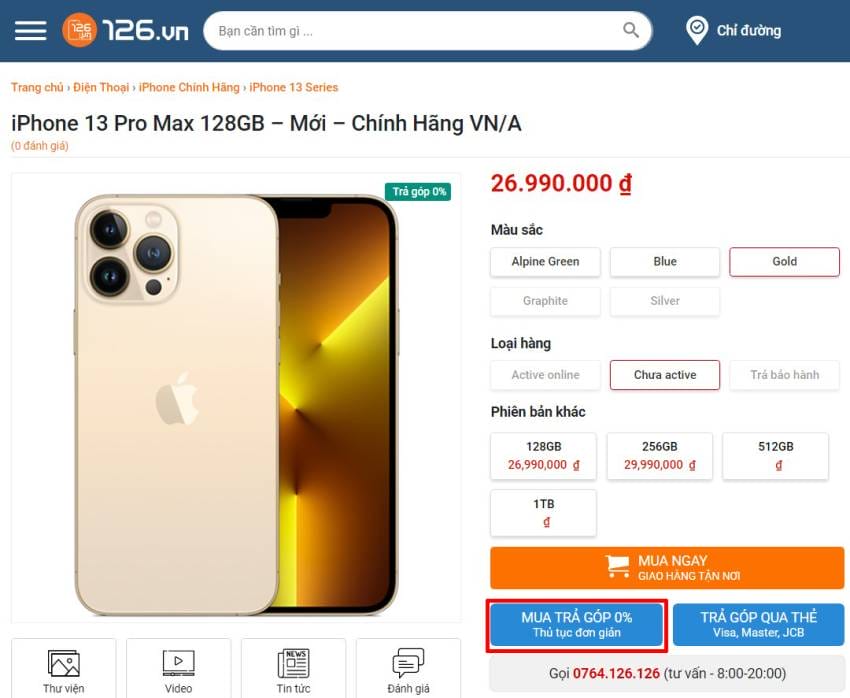
Task: Select the Alpine Green color option
Action: point(545,262)
